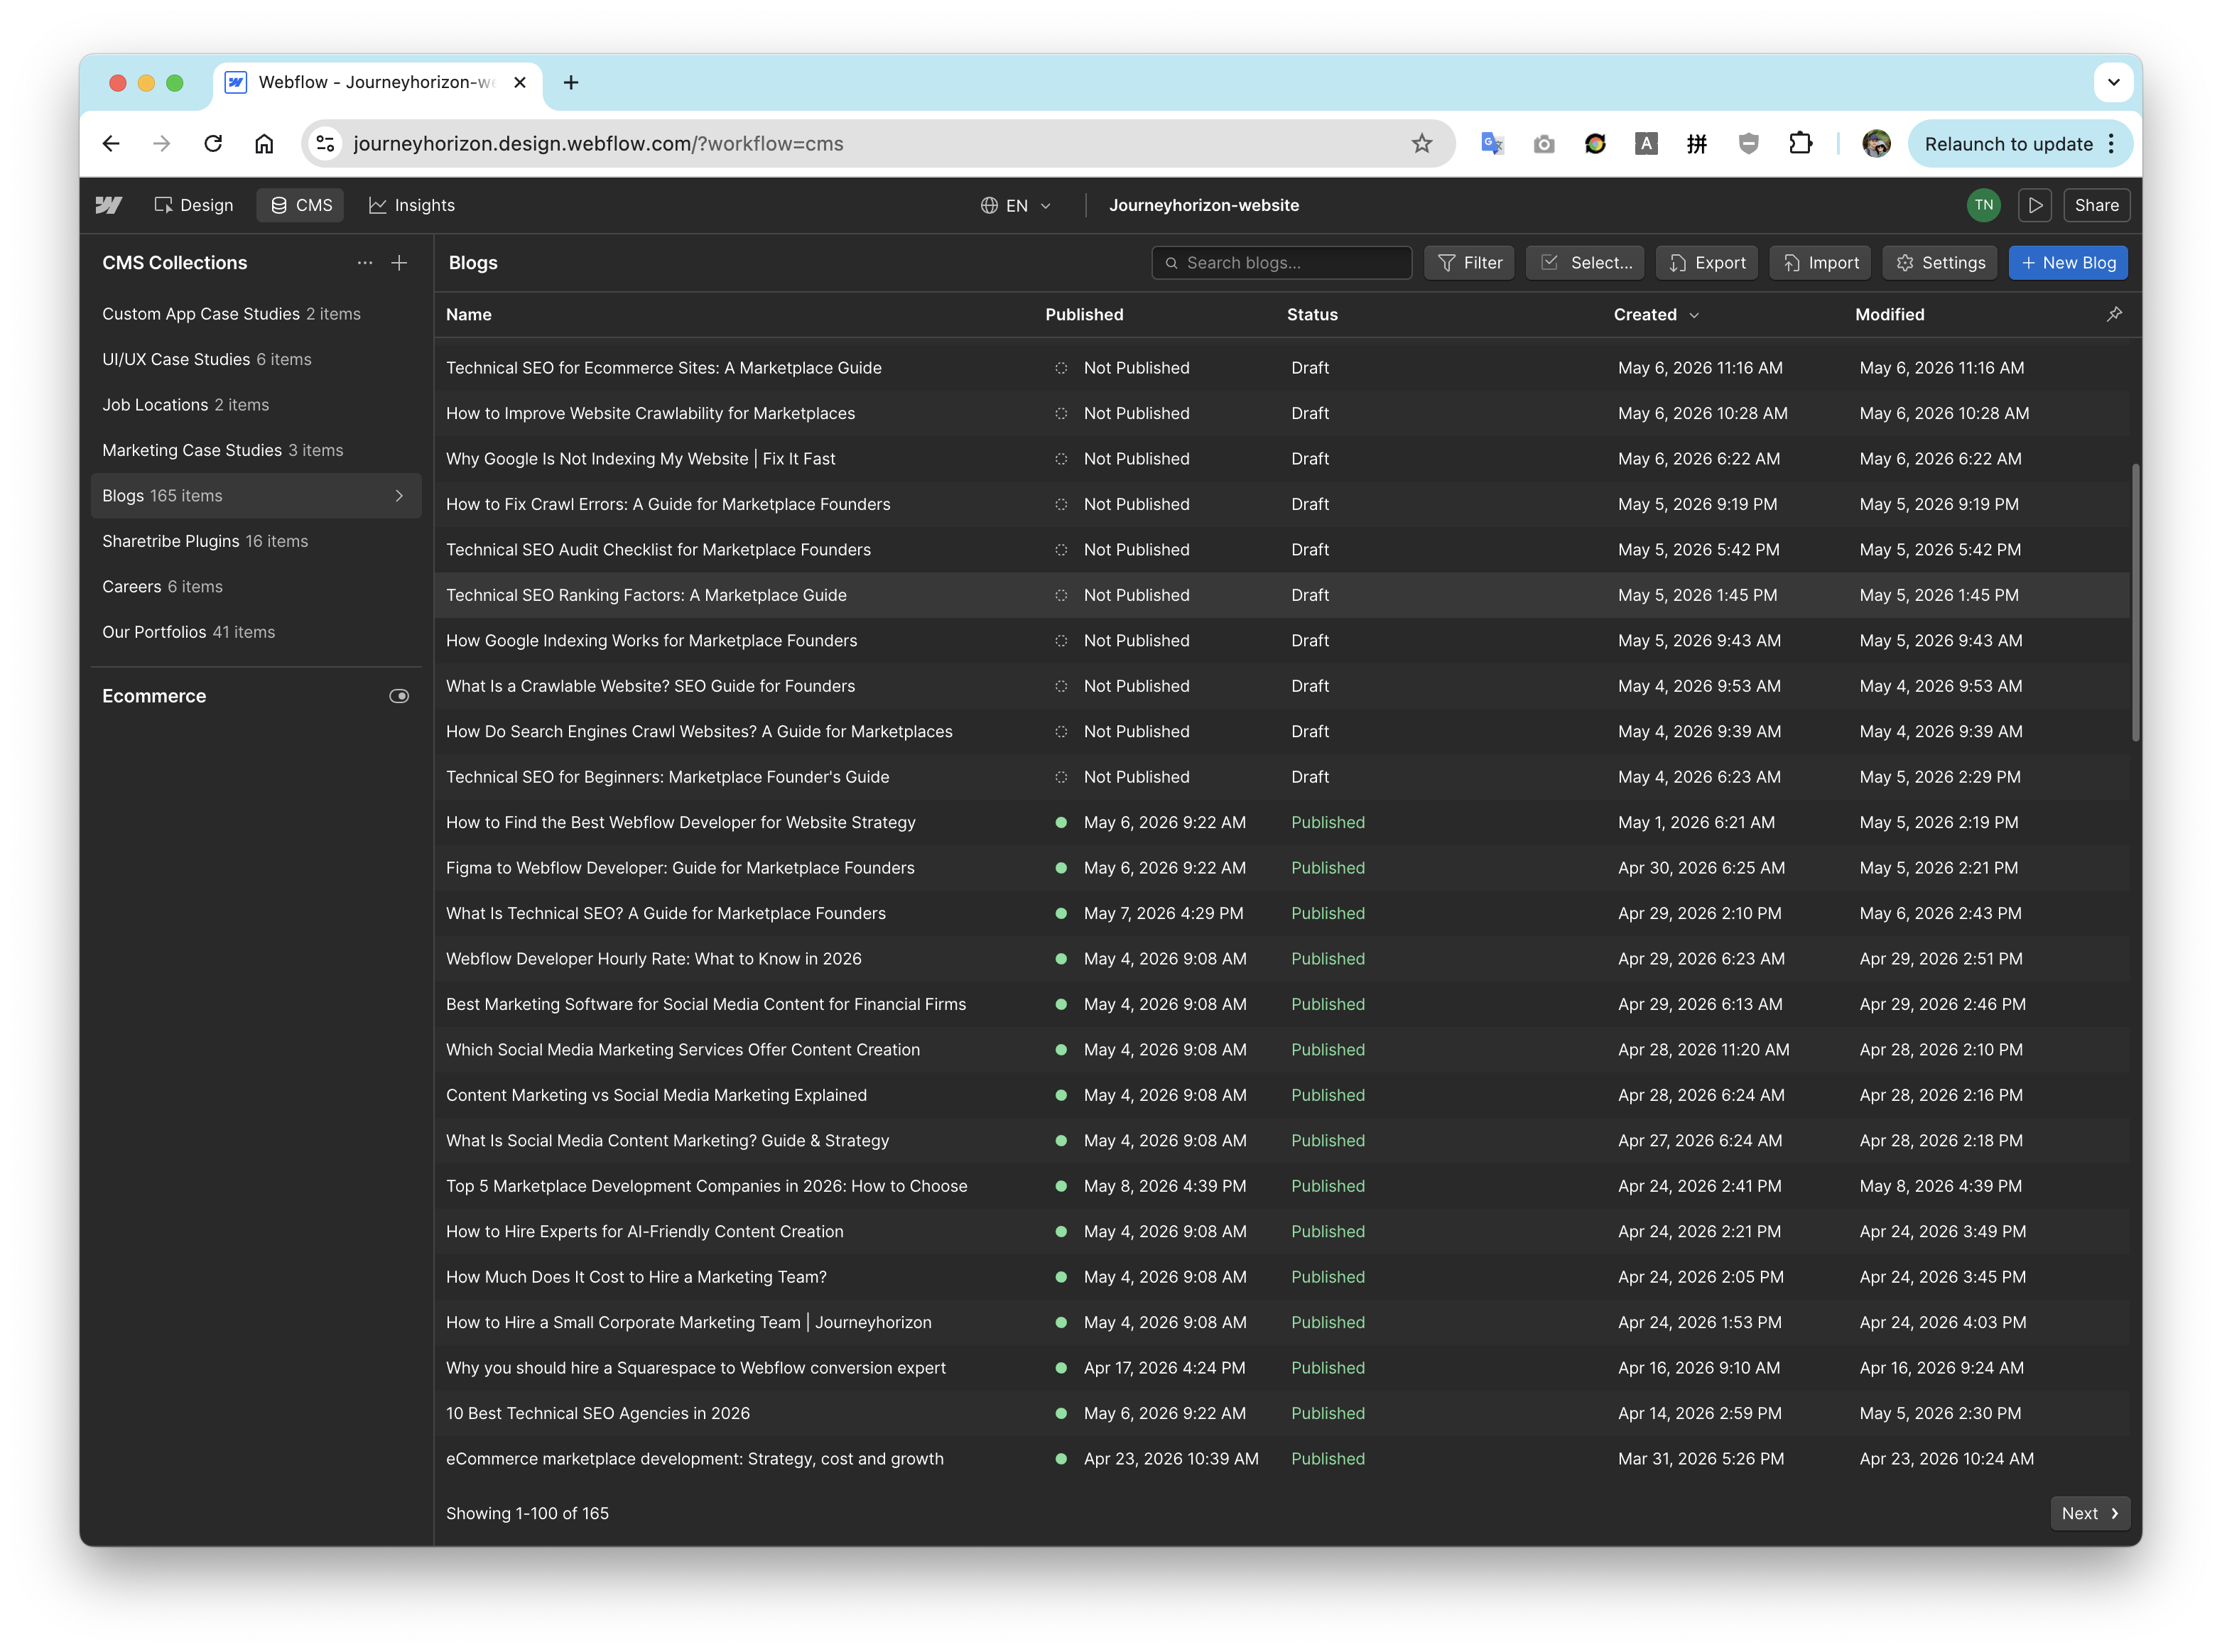Toggle the Ecommerce switch

pos(399,696)
